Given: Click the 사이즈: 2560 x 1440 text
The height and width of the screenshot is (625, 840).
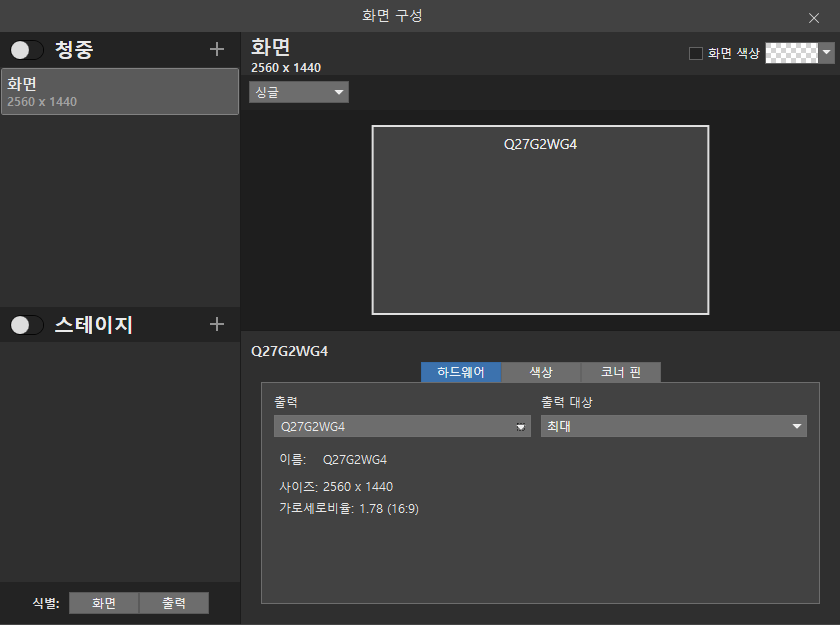Looking at the screenshot, I should click(336, 487).
